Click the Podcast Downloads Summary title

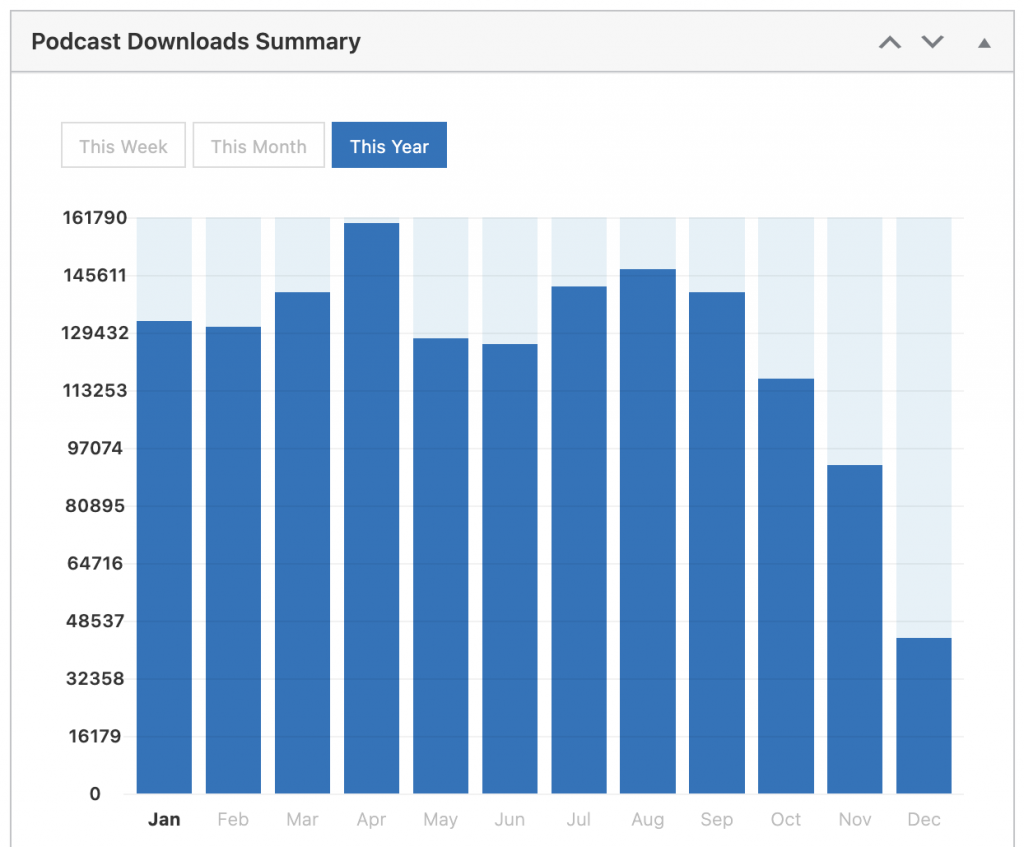point(196,42)
